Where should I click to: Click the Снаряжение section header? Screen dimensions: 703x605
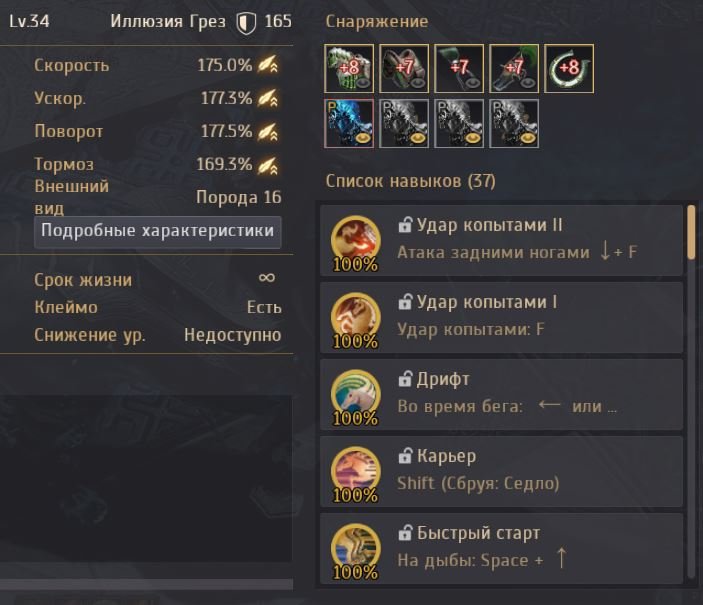pyautogui.click(x=377, y=22)
